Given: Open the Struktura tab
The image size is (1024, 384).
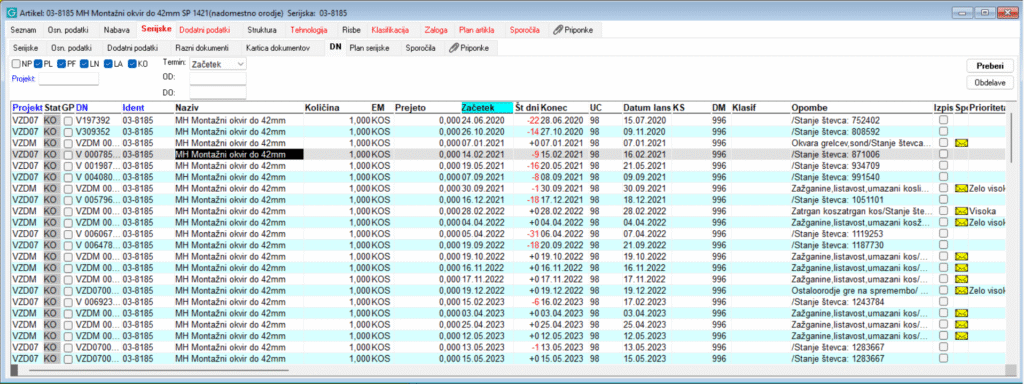Looking at the screenshot, I should click(262, 30).
